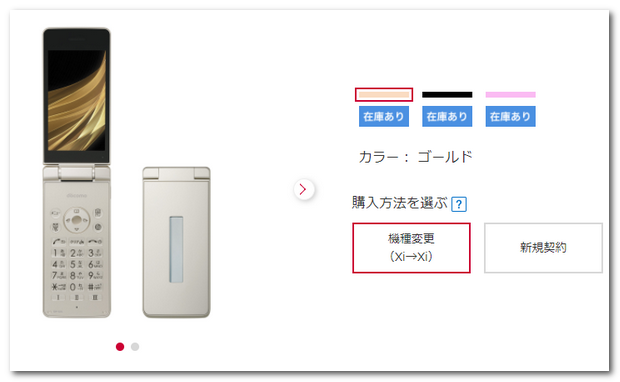Select the gold color swatch
This screenshot has width=620, height=382.
click(x=384, y=95)
